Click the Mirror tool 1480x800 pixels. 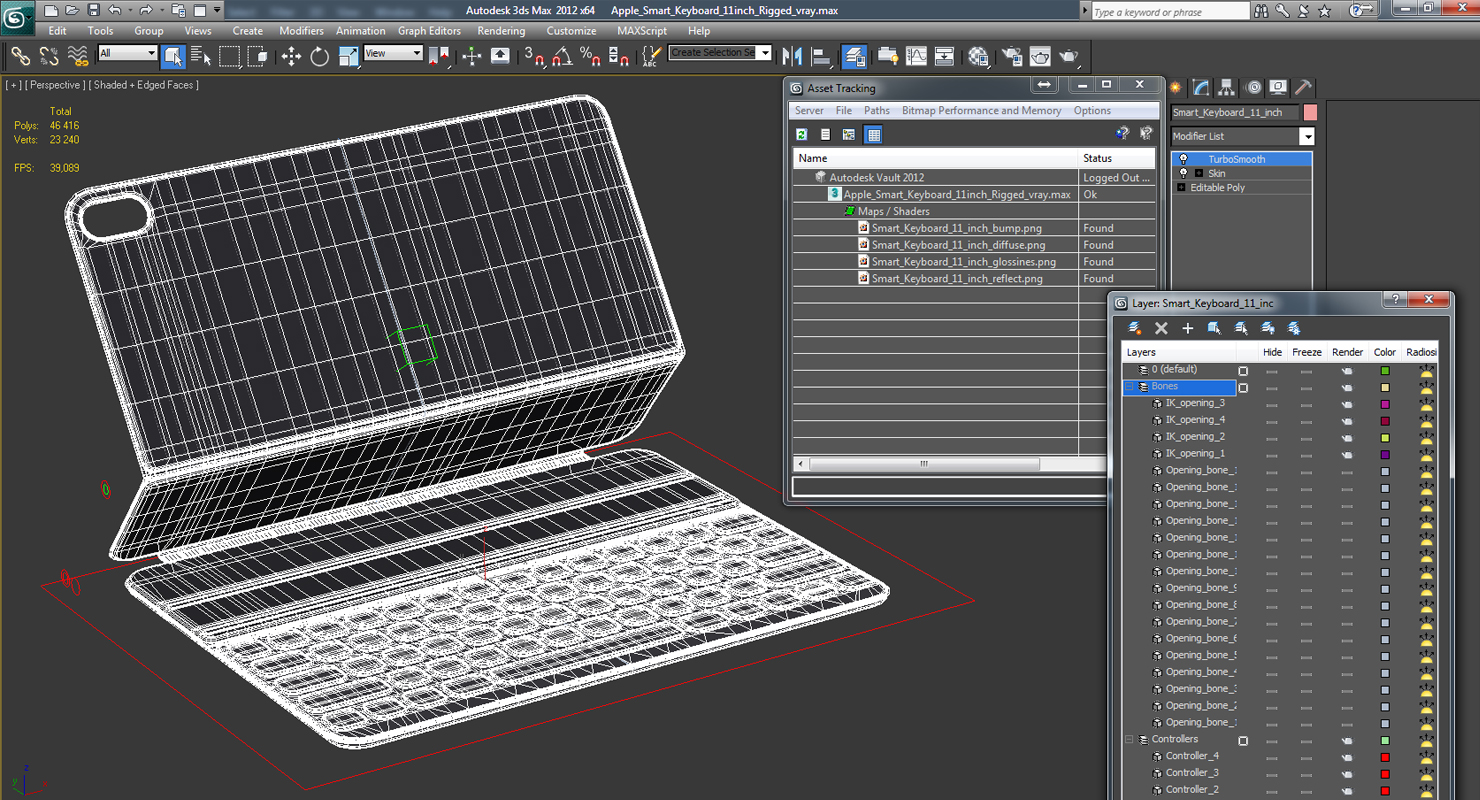pos(793,56)
